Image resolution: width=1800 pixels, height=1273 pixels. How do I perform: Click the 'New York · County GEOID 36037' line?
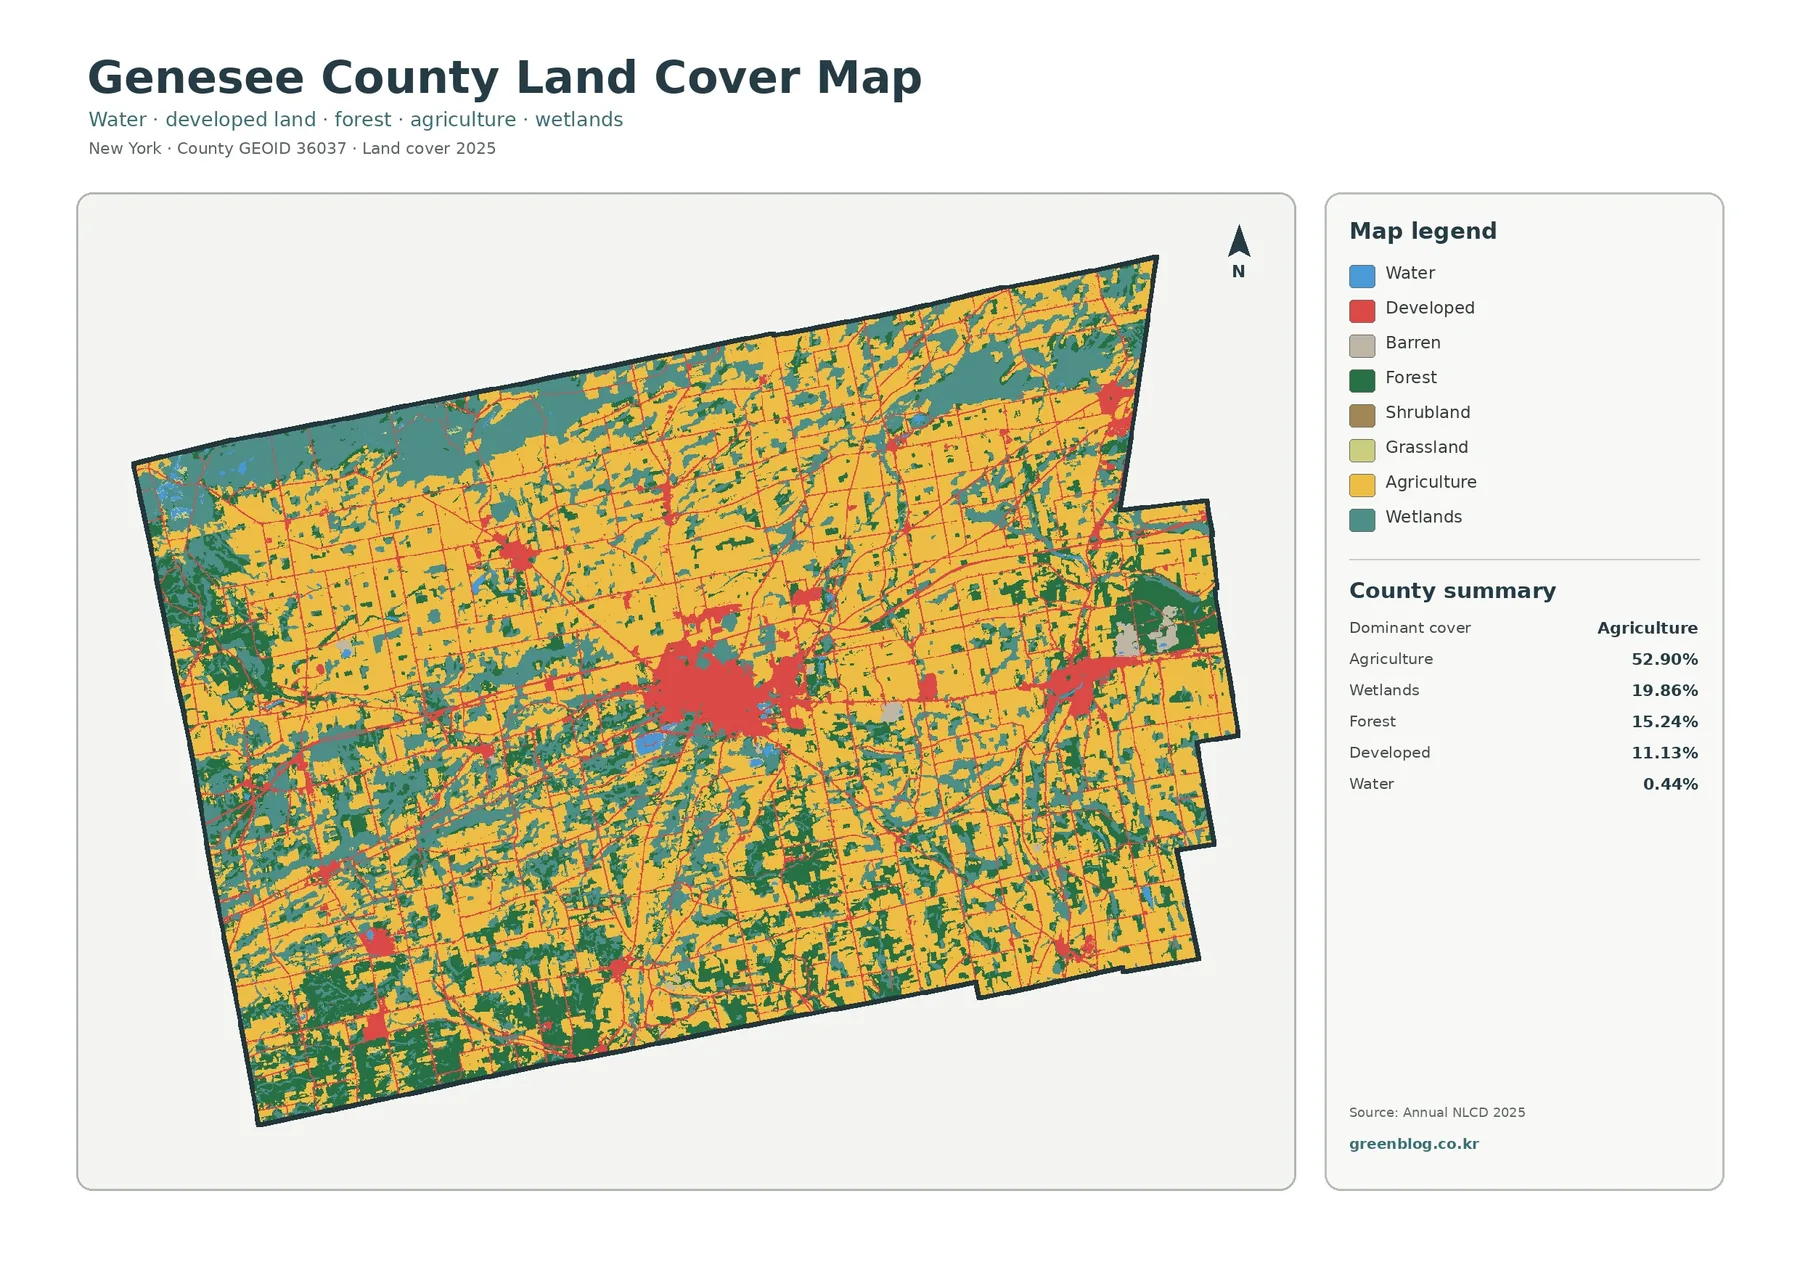(292, 148)
